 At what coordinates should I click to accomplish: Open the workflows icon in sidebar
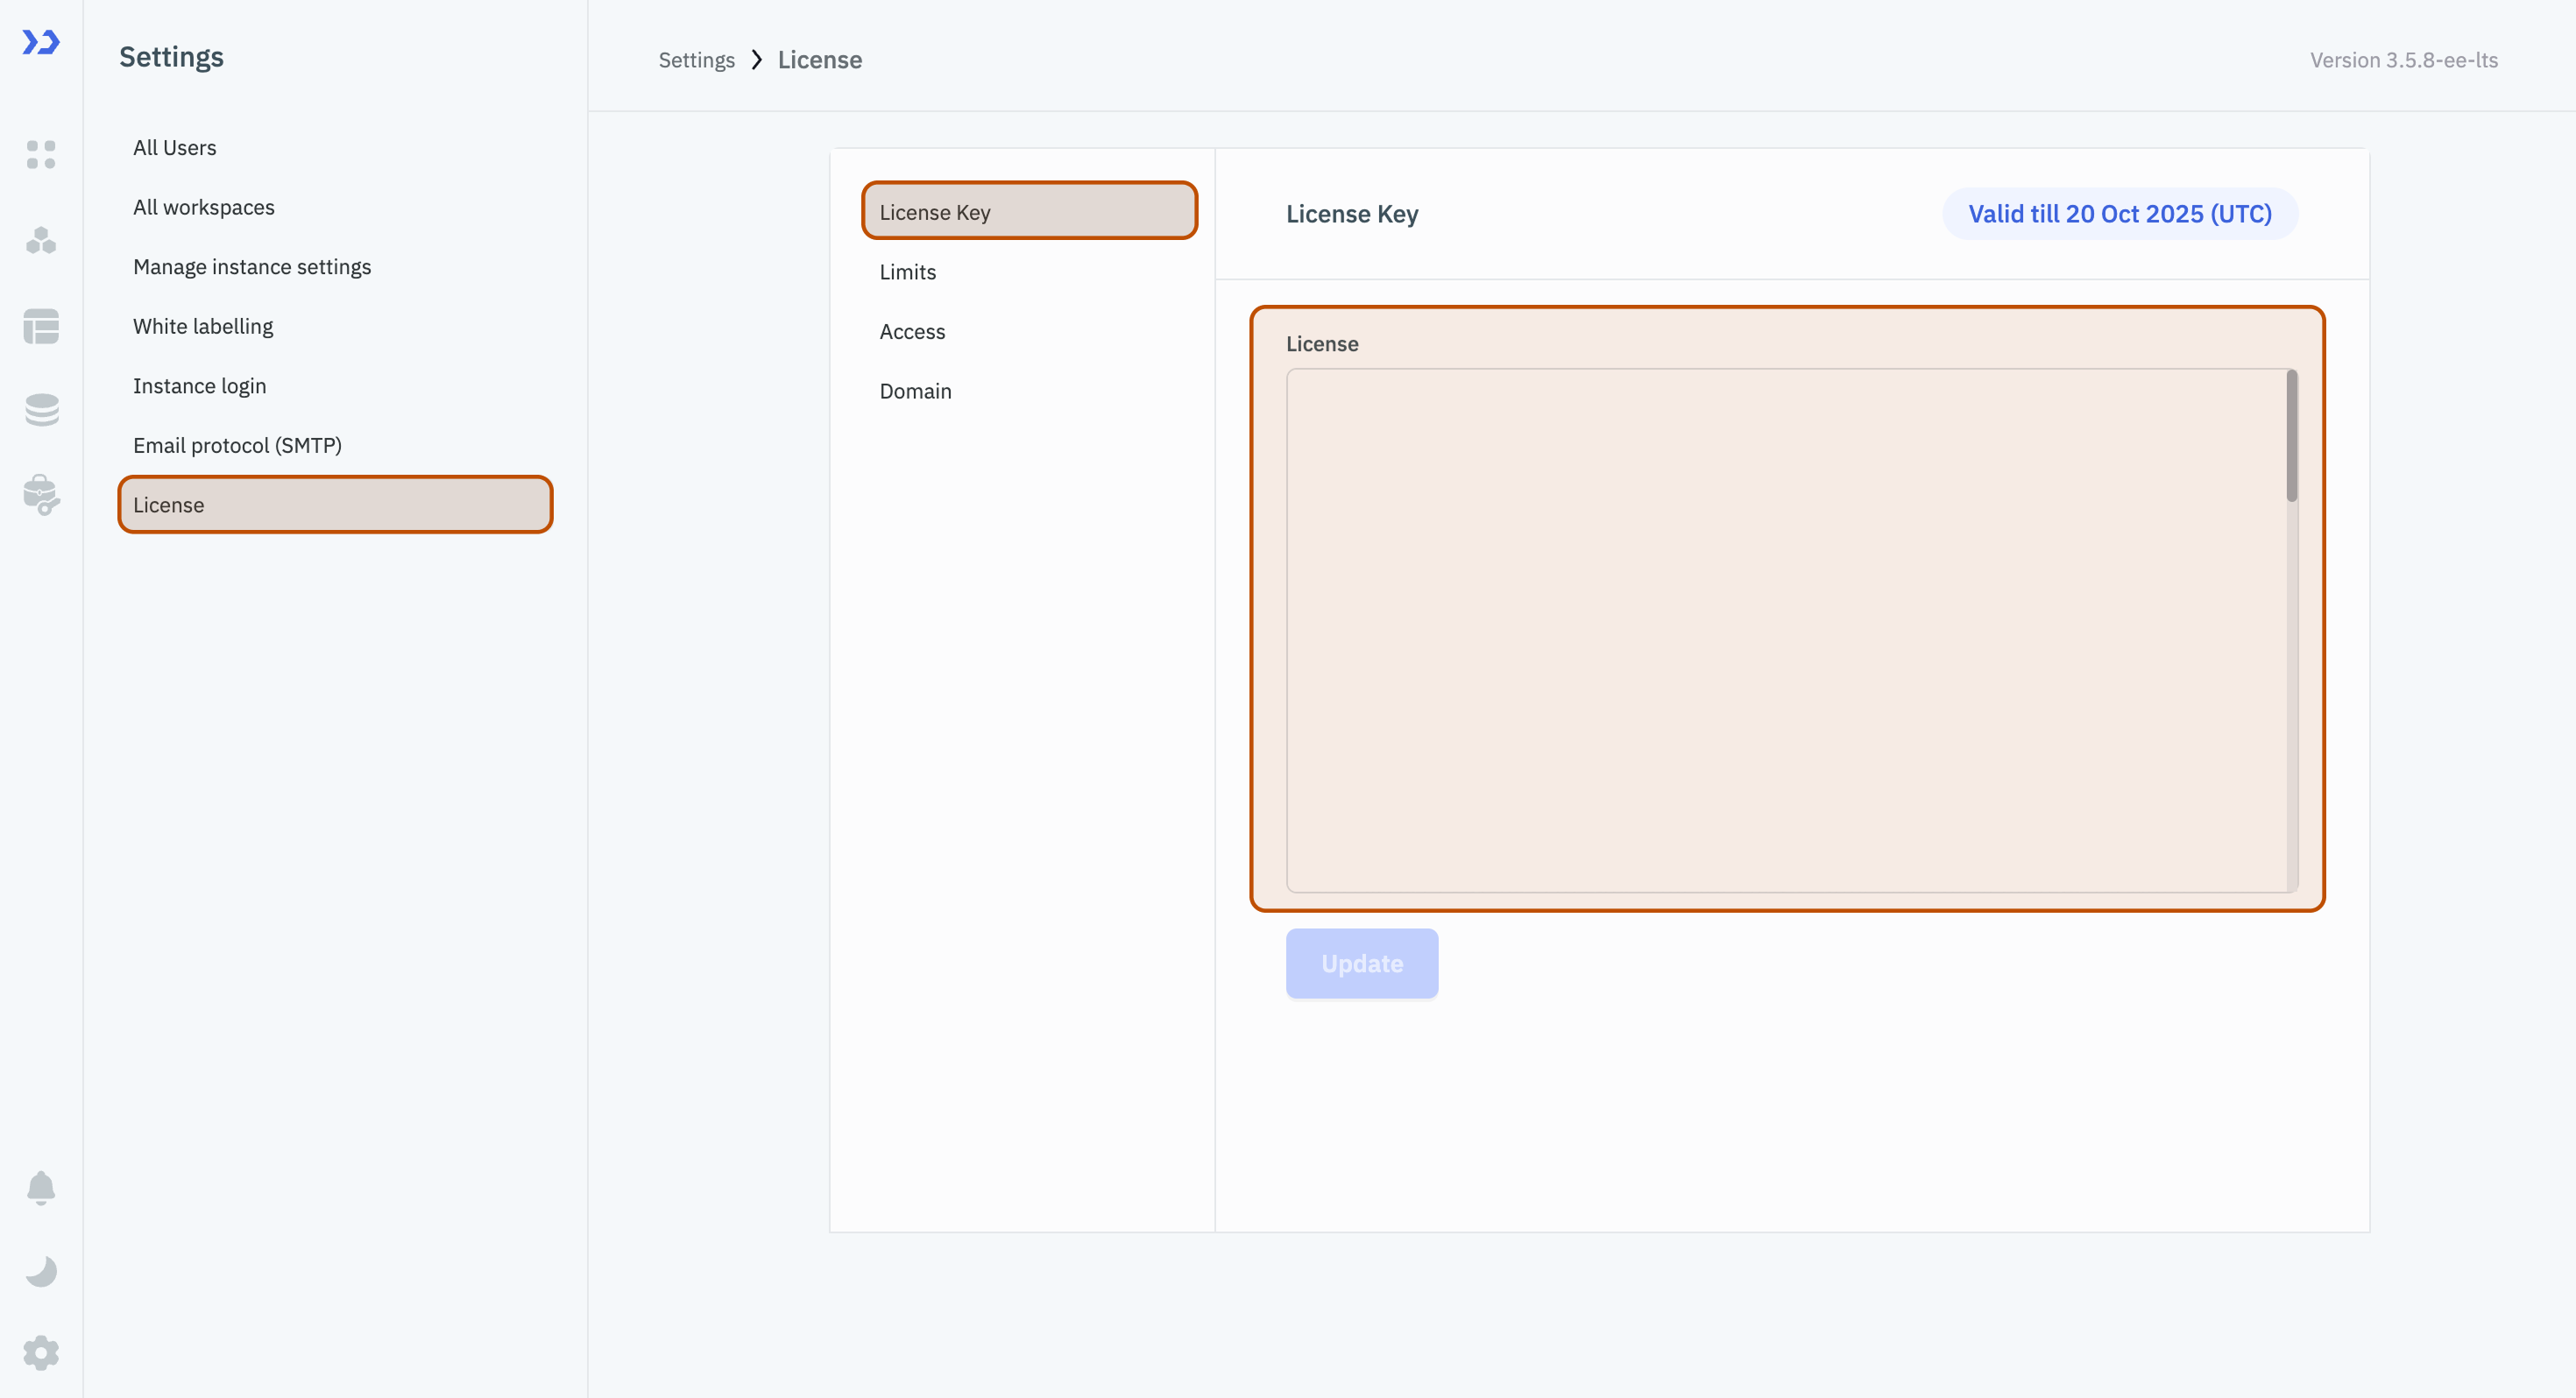tap(41, 240)
